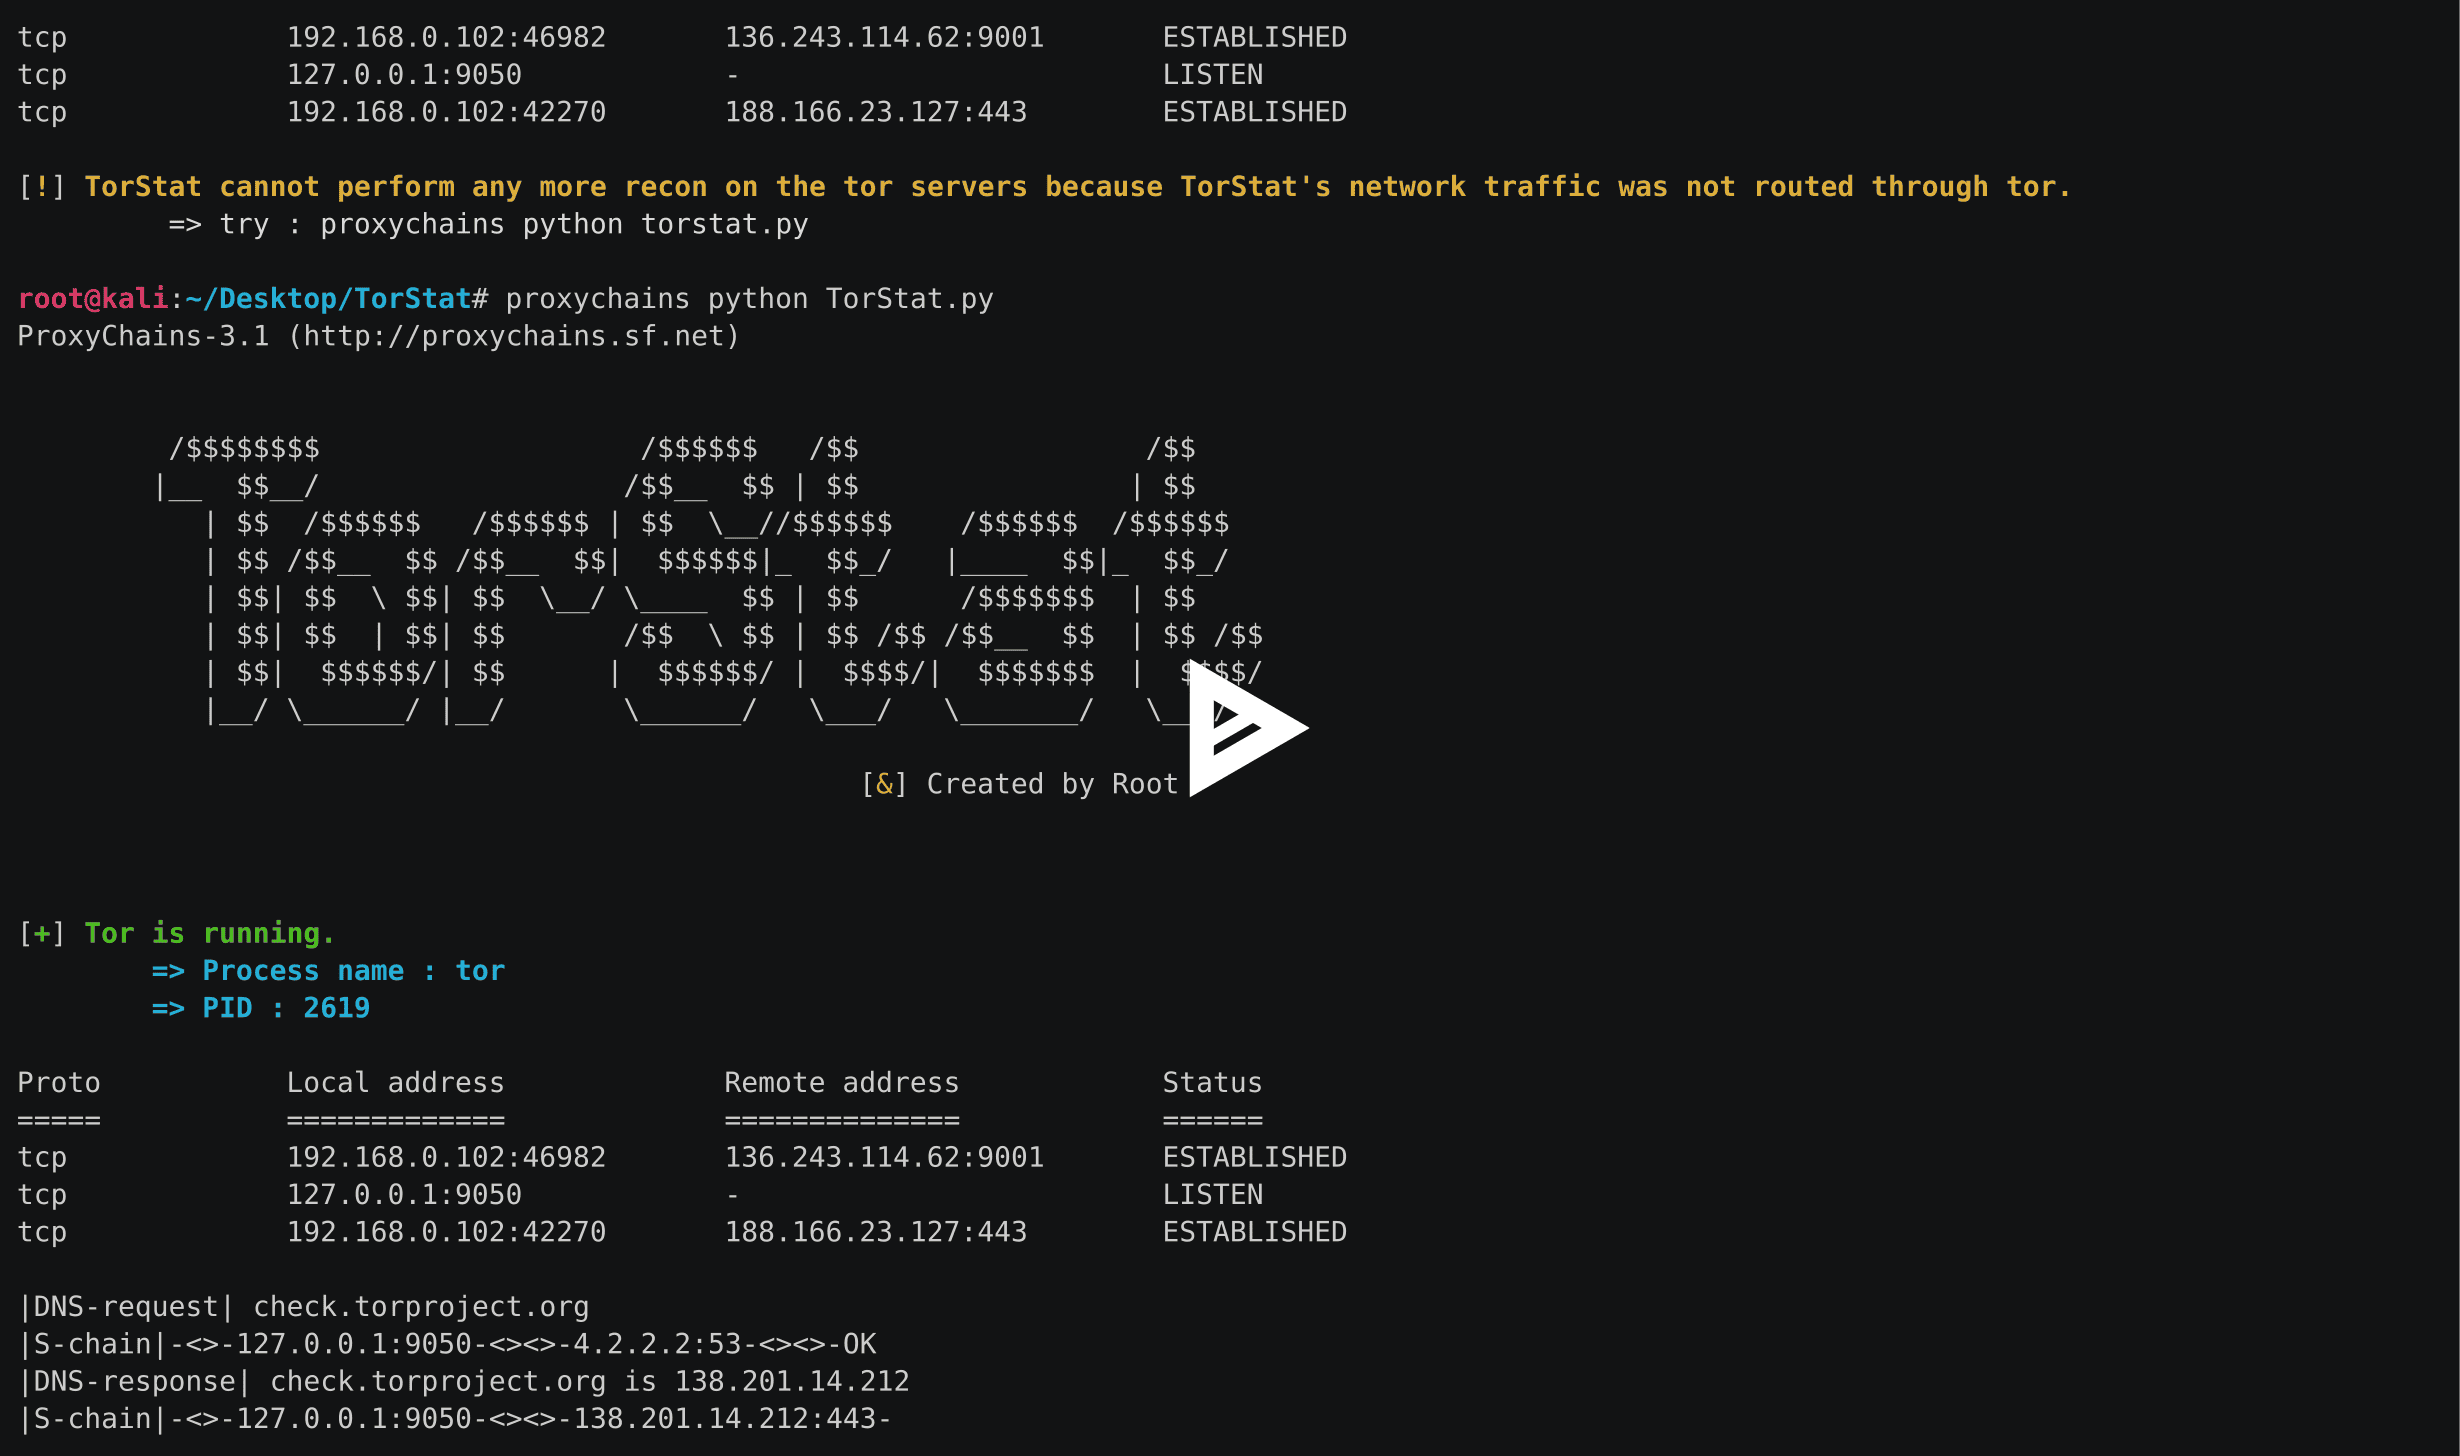Click the 'Status' column header

click(1212, 1082)
